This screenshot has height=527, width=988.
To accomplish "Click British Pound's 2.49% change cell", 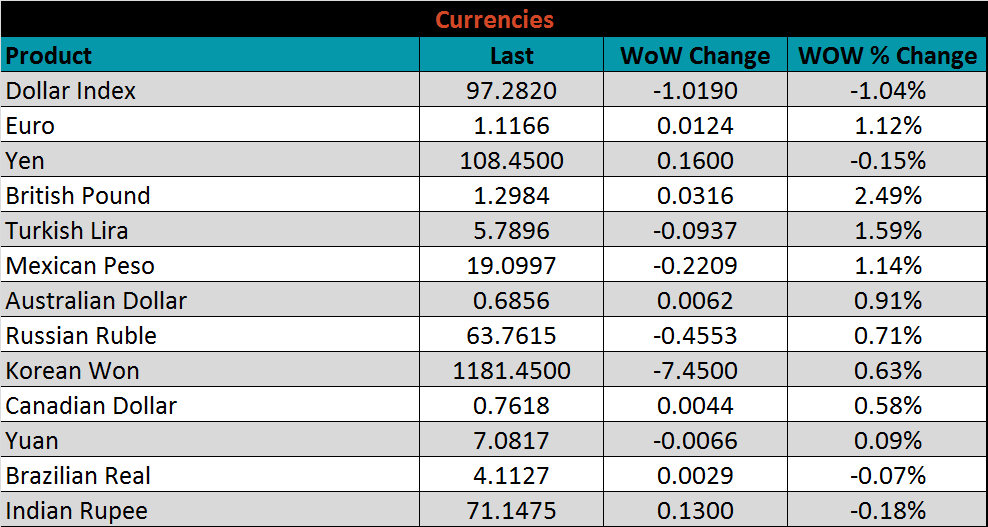I will click(887, 196).
